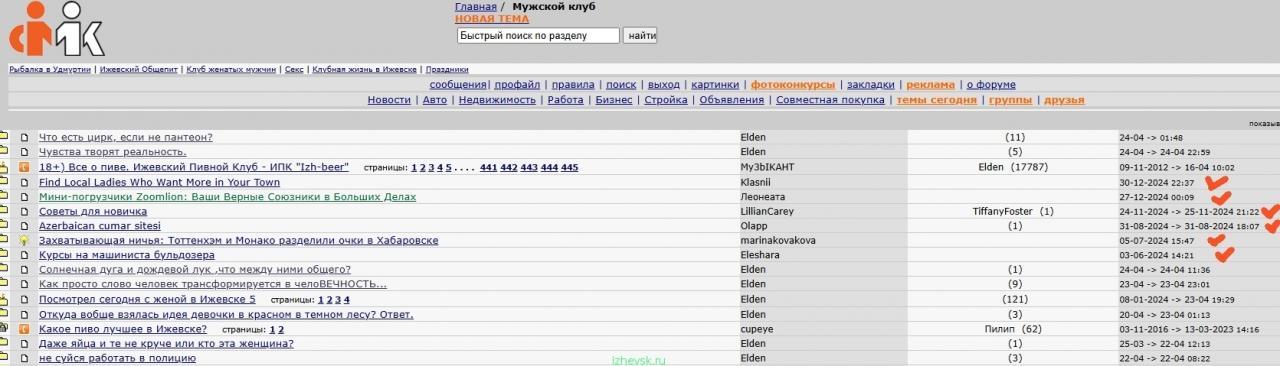This screenshot has height=366, width=1280.
Task: Open the "фотоконкурсы" menu item
Action: 792,85
